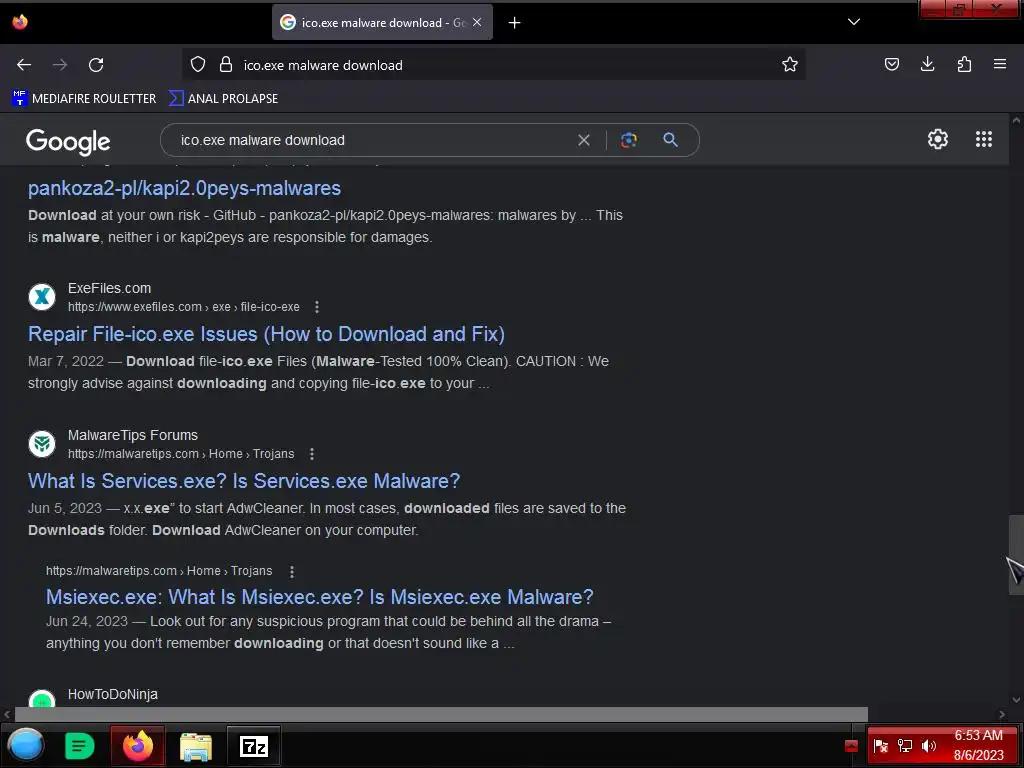The image size is (1024, 768).
Task: Open File Explorer from the taskbar
Action: tap(196, 746)
